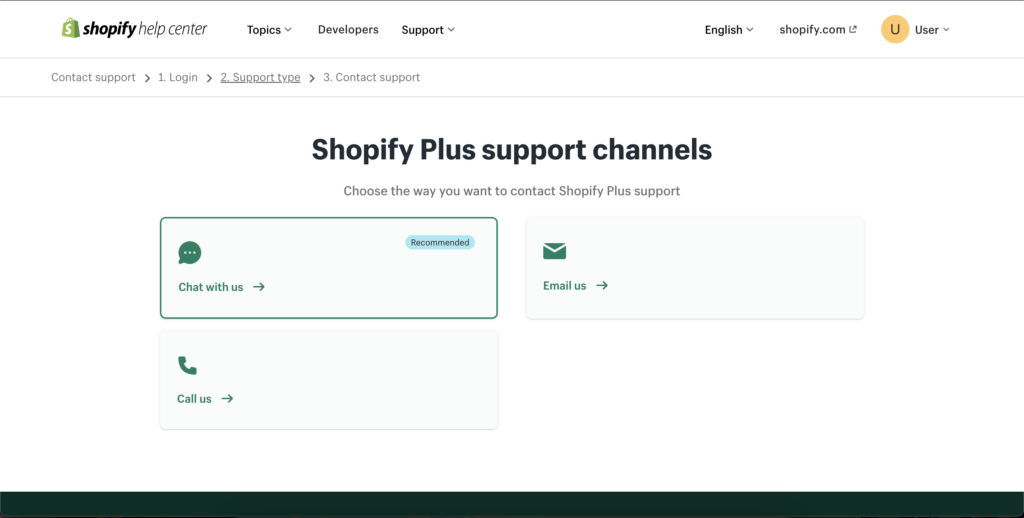Click the 'Choose the way you want' subtitle
This screenshot has height=518, width=1024.
[511, 191]
